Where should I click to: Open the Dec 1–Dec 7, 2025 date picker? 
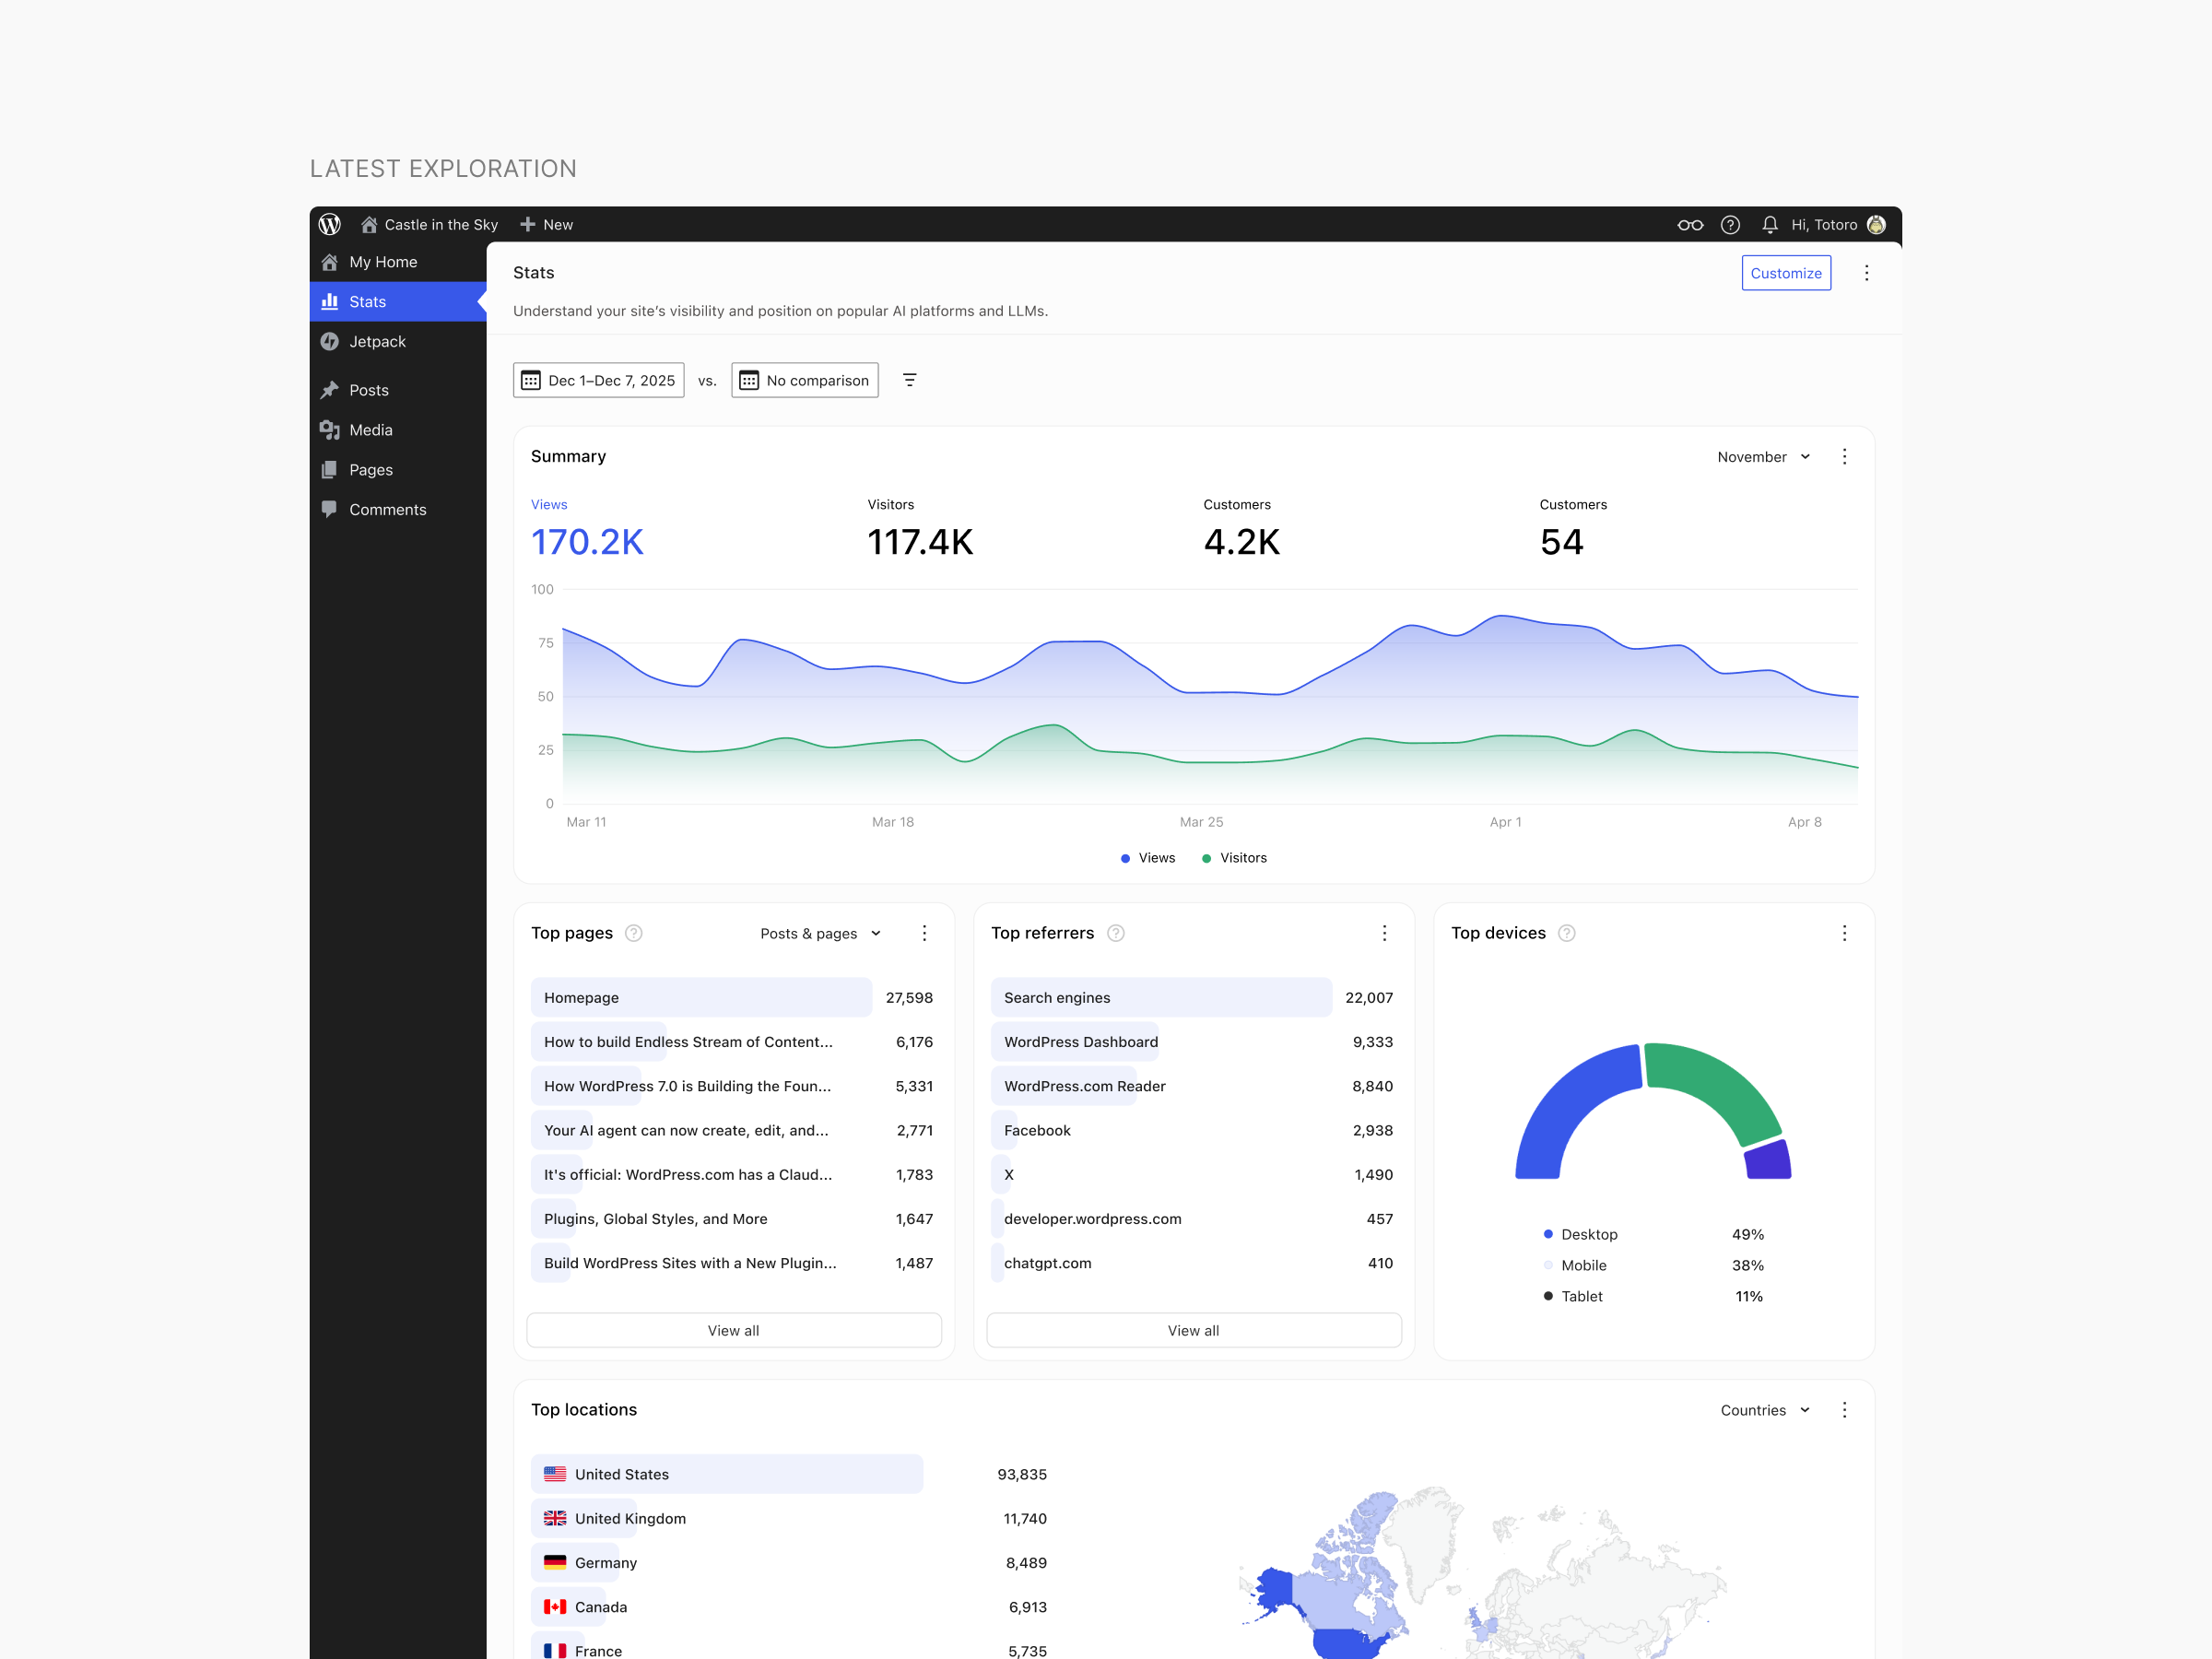[598, 380]
